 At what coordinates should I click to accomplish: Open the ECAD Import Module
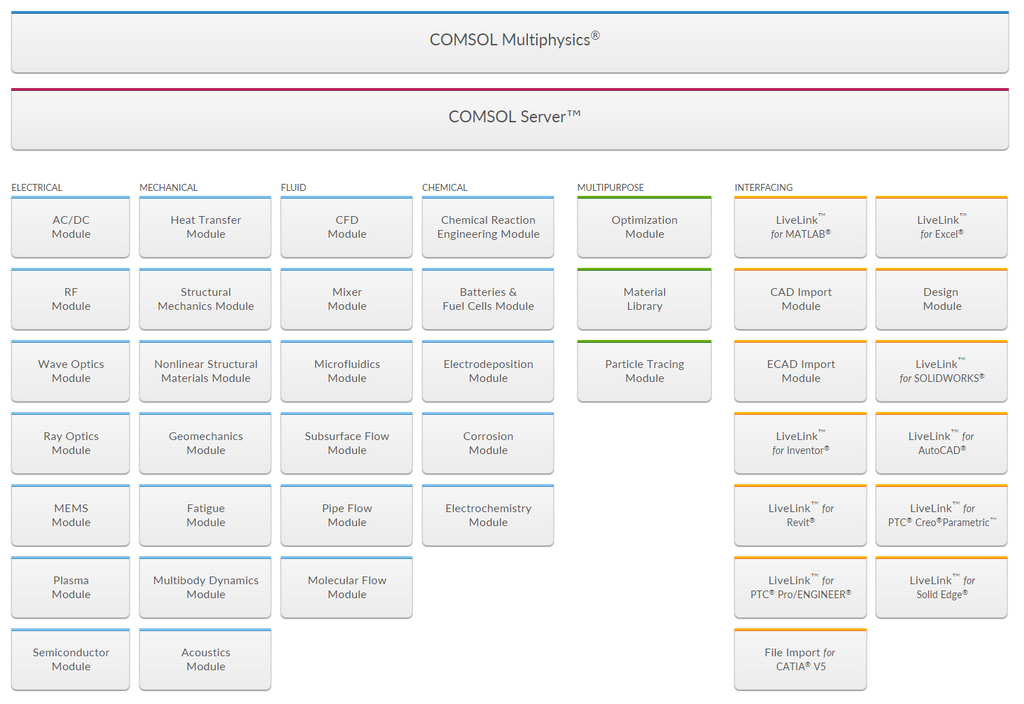coord(800,371)
